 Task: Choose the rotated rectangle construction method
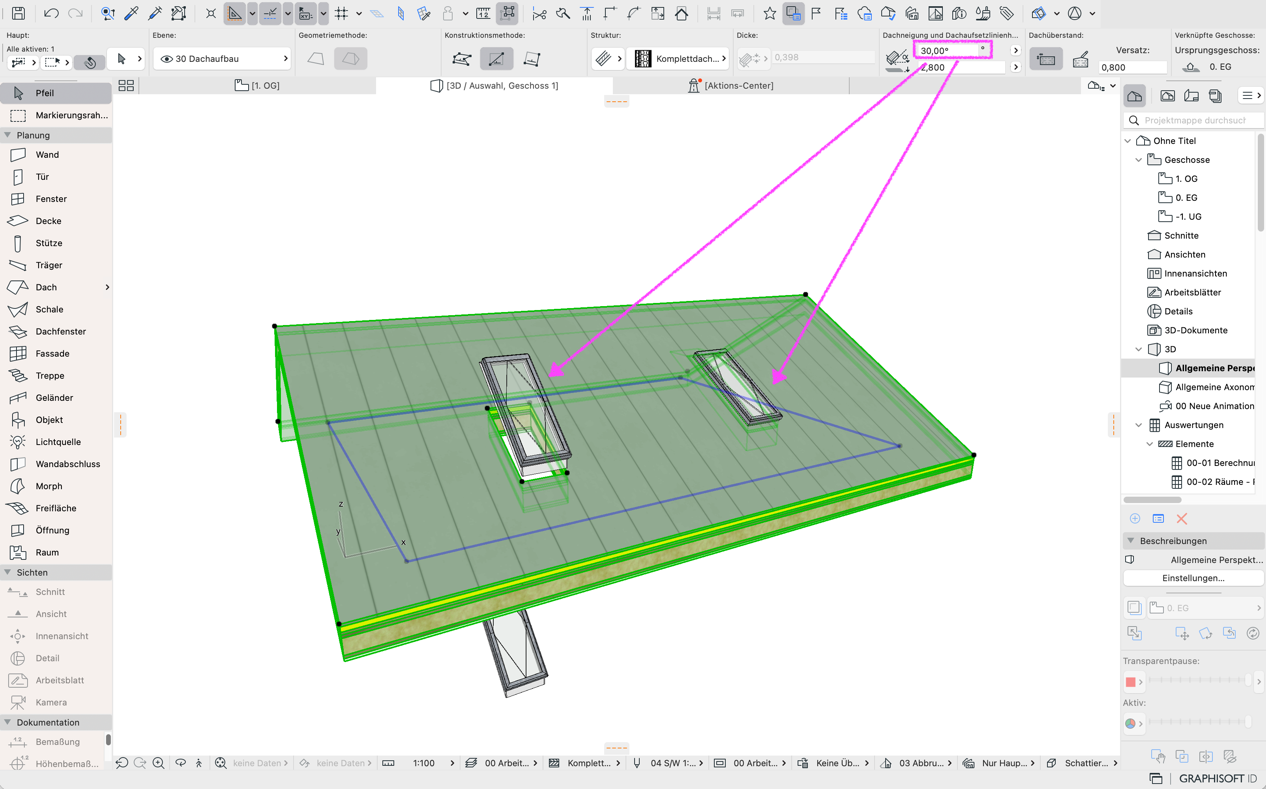(x=531, y=59)
